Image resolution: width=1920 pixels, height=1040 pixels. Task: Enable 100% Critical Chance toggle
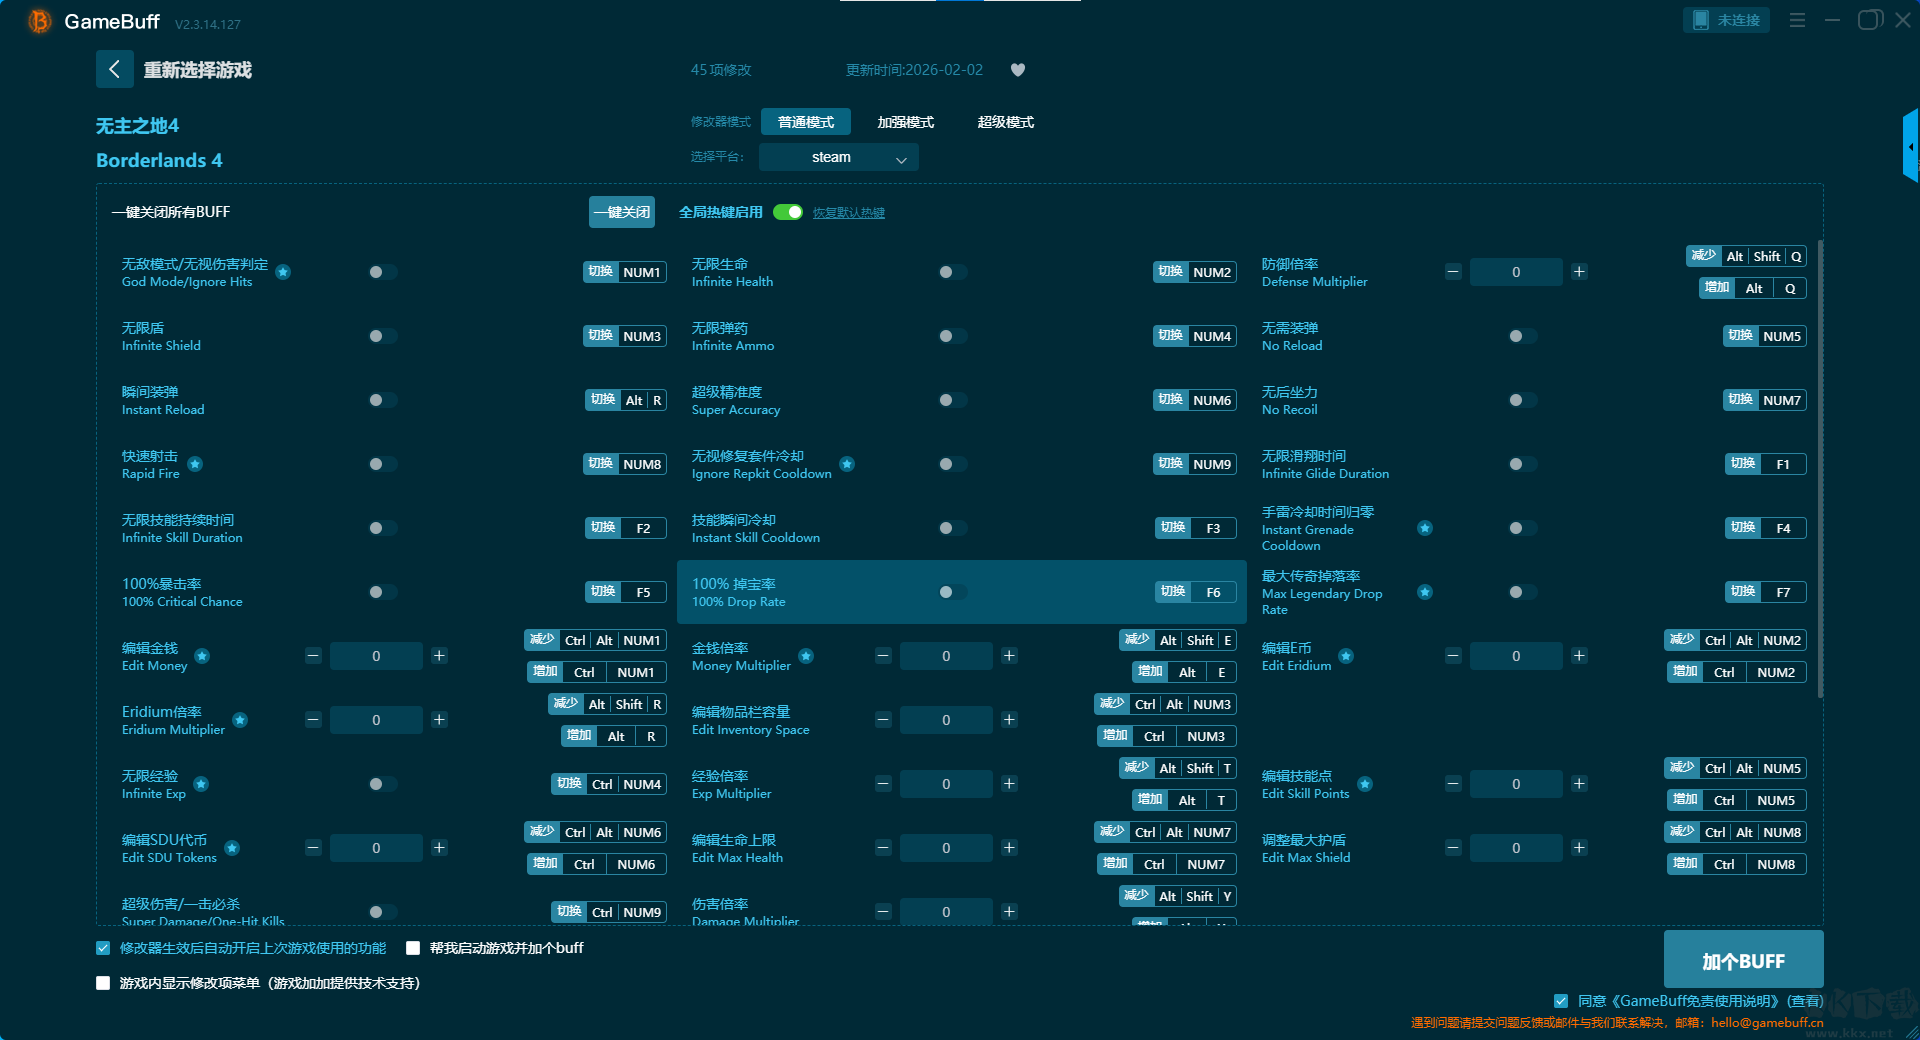point(381,592)
